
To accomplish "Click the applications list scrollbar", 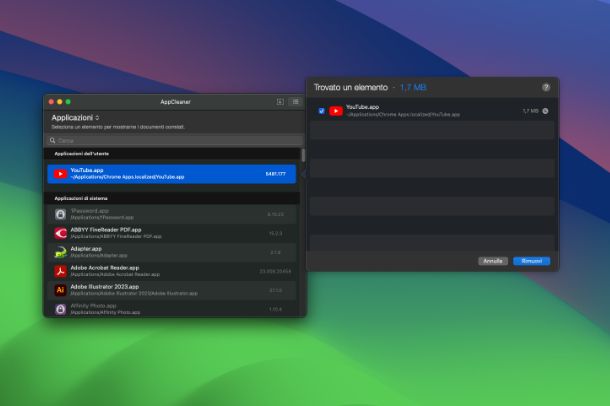I will click(303, 155).
